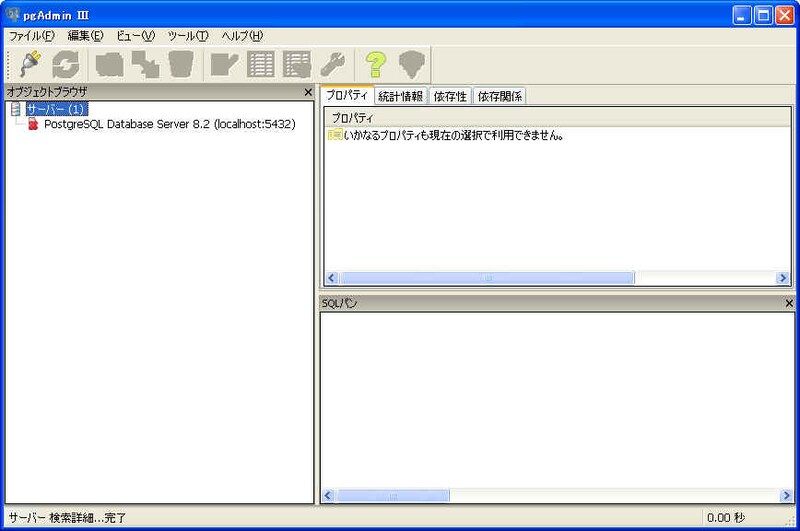Click the greyed create-object toolbar icon
800x531 pixels.
click(x=145, y=64)
